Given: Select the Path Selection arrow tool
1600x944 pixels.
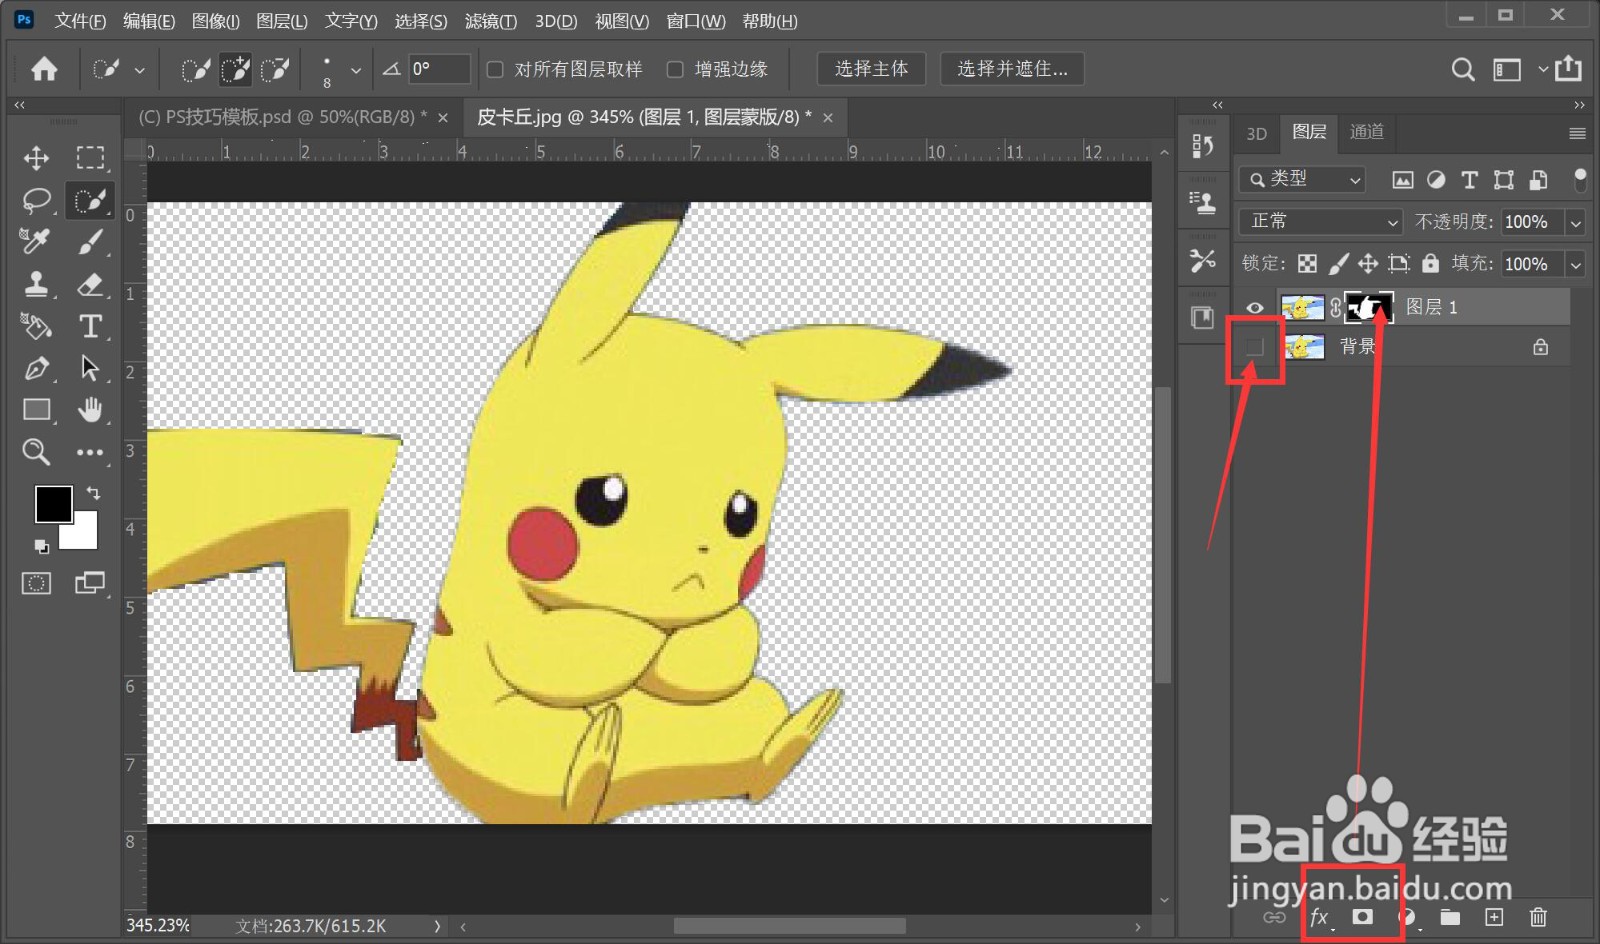Looking at the screenshot, I should pos(90,368).
